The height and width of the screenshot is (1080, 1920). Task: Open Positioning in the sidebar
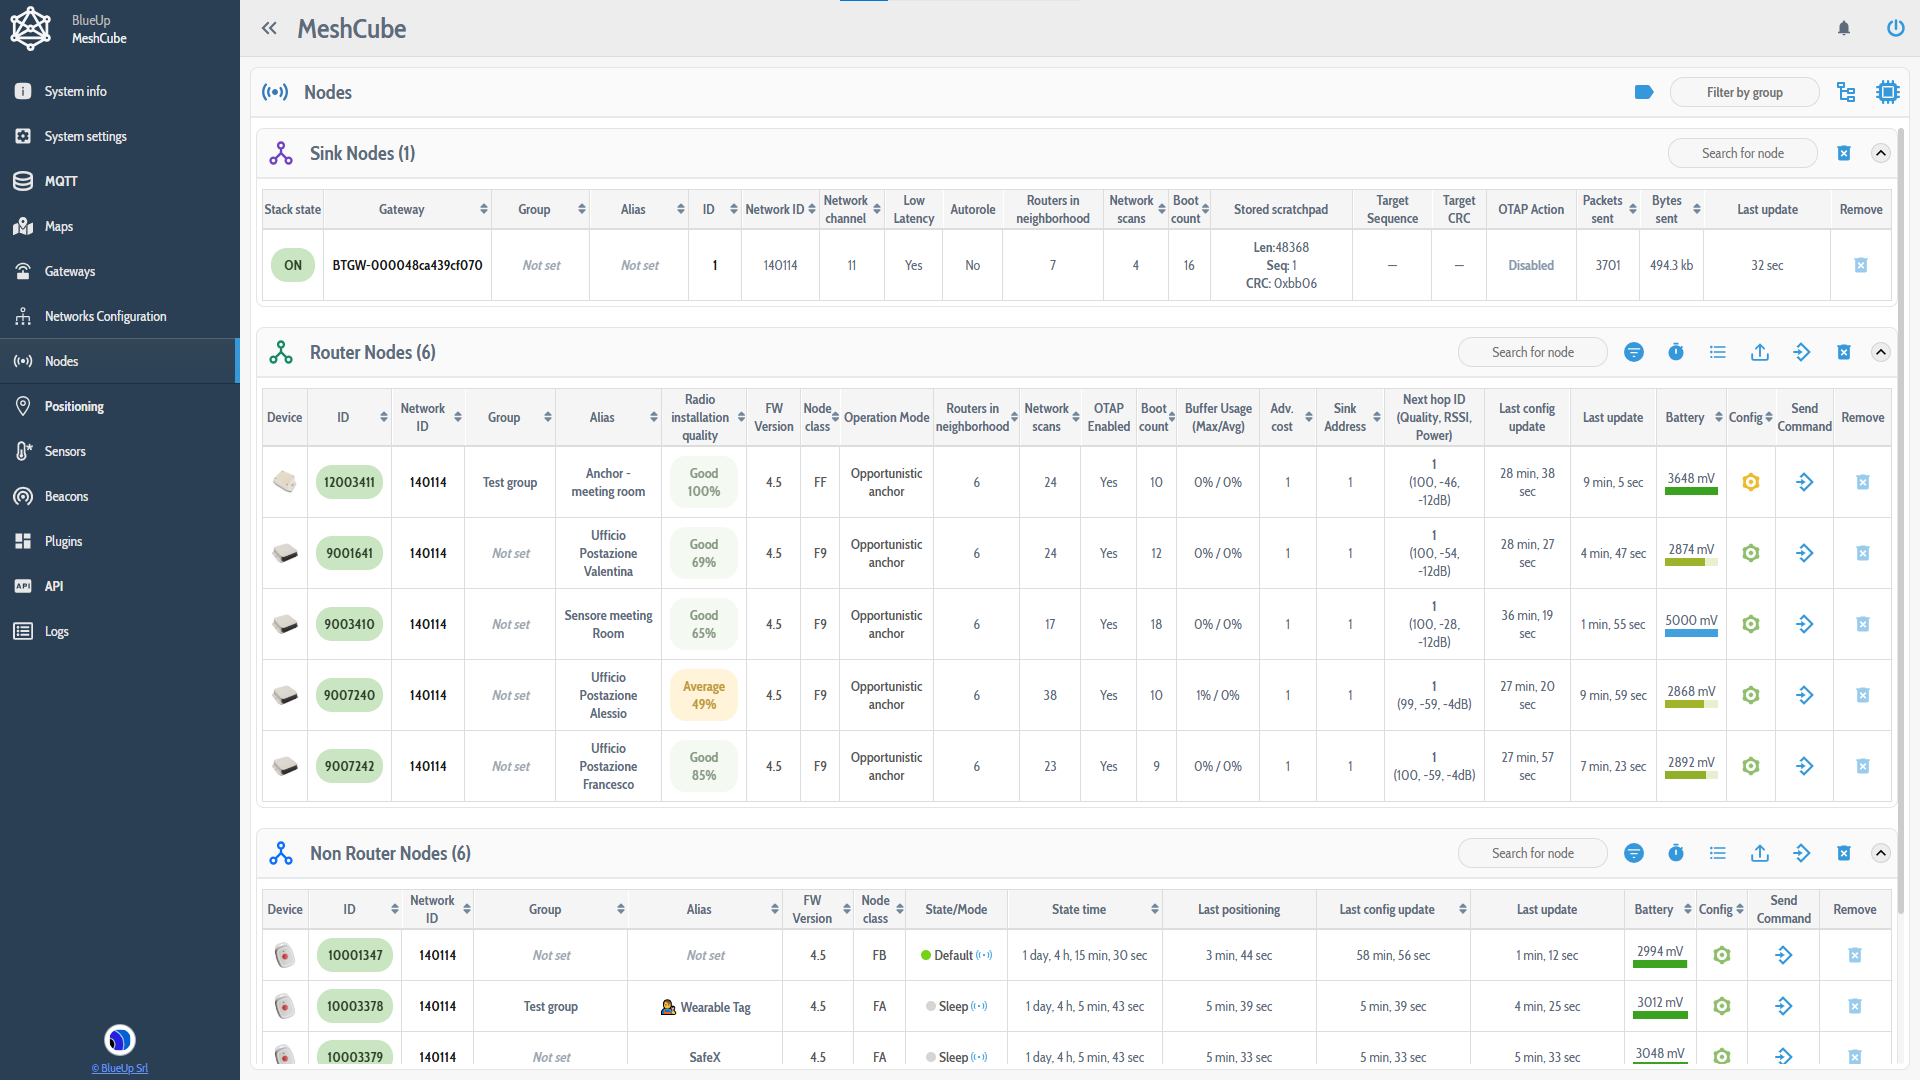tap(74, 406)
